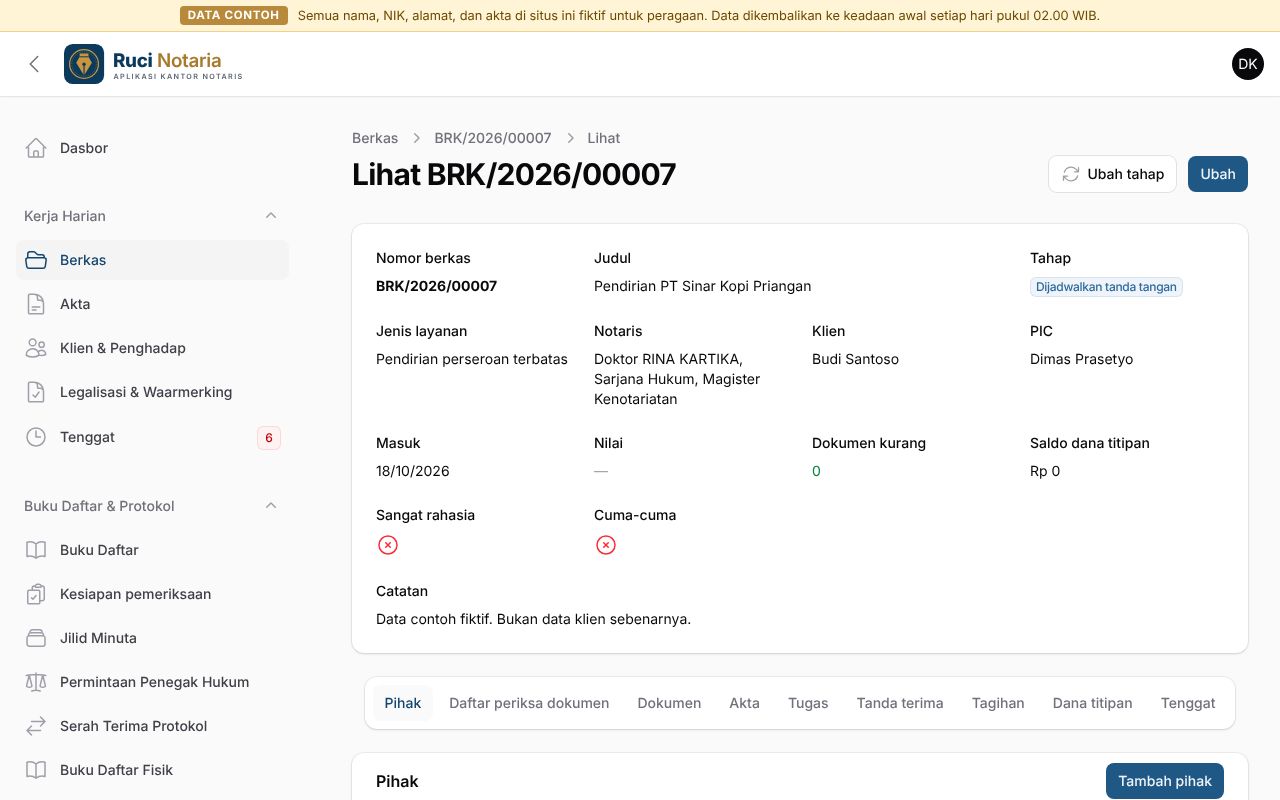This screenshot has height=800, width=1280.
Task: Click the Berkas folder icon
Action: coord(36,260)
